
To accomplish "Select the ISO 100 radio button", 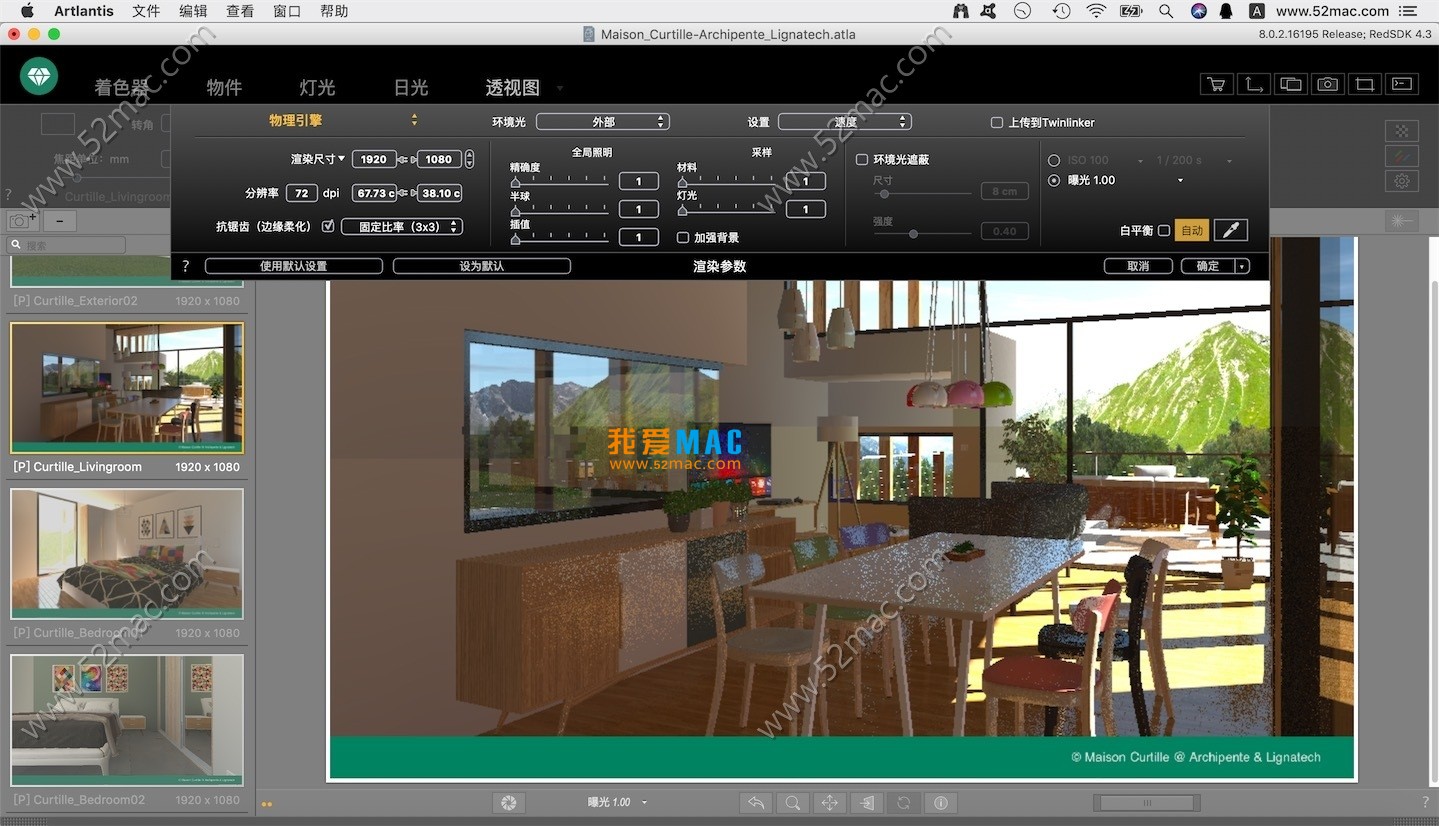I will click(1054, 160).
